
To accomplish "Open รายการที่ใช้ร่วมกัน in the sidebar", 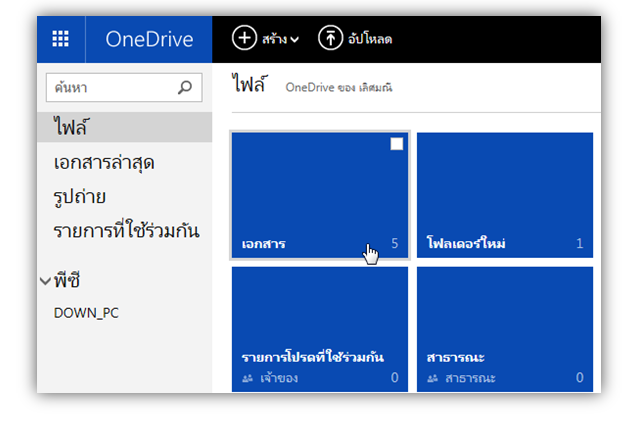I will [x=127, y=231].
